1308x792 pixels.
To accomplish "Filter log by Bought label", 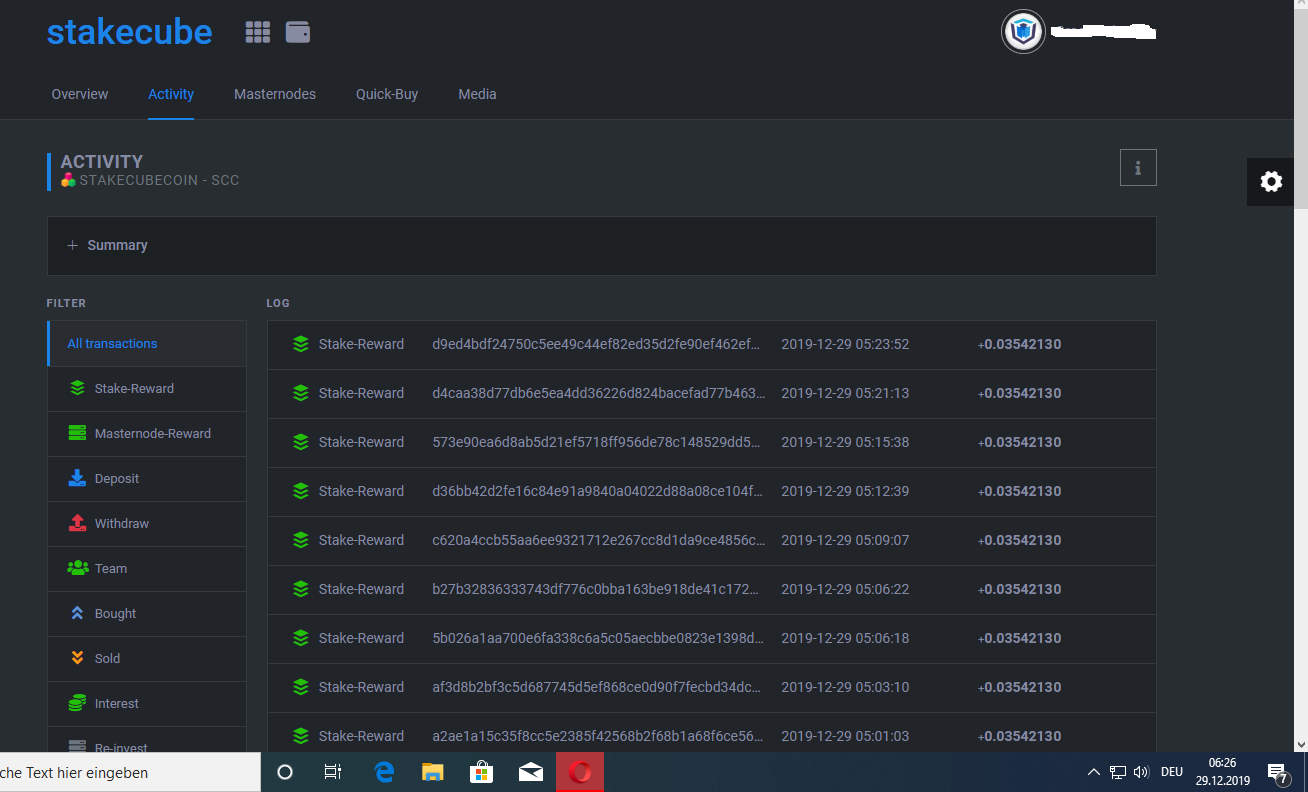I will point(115,614).
